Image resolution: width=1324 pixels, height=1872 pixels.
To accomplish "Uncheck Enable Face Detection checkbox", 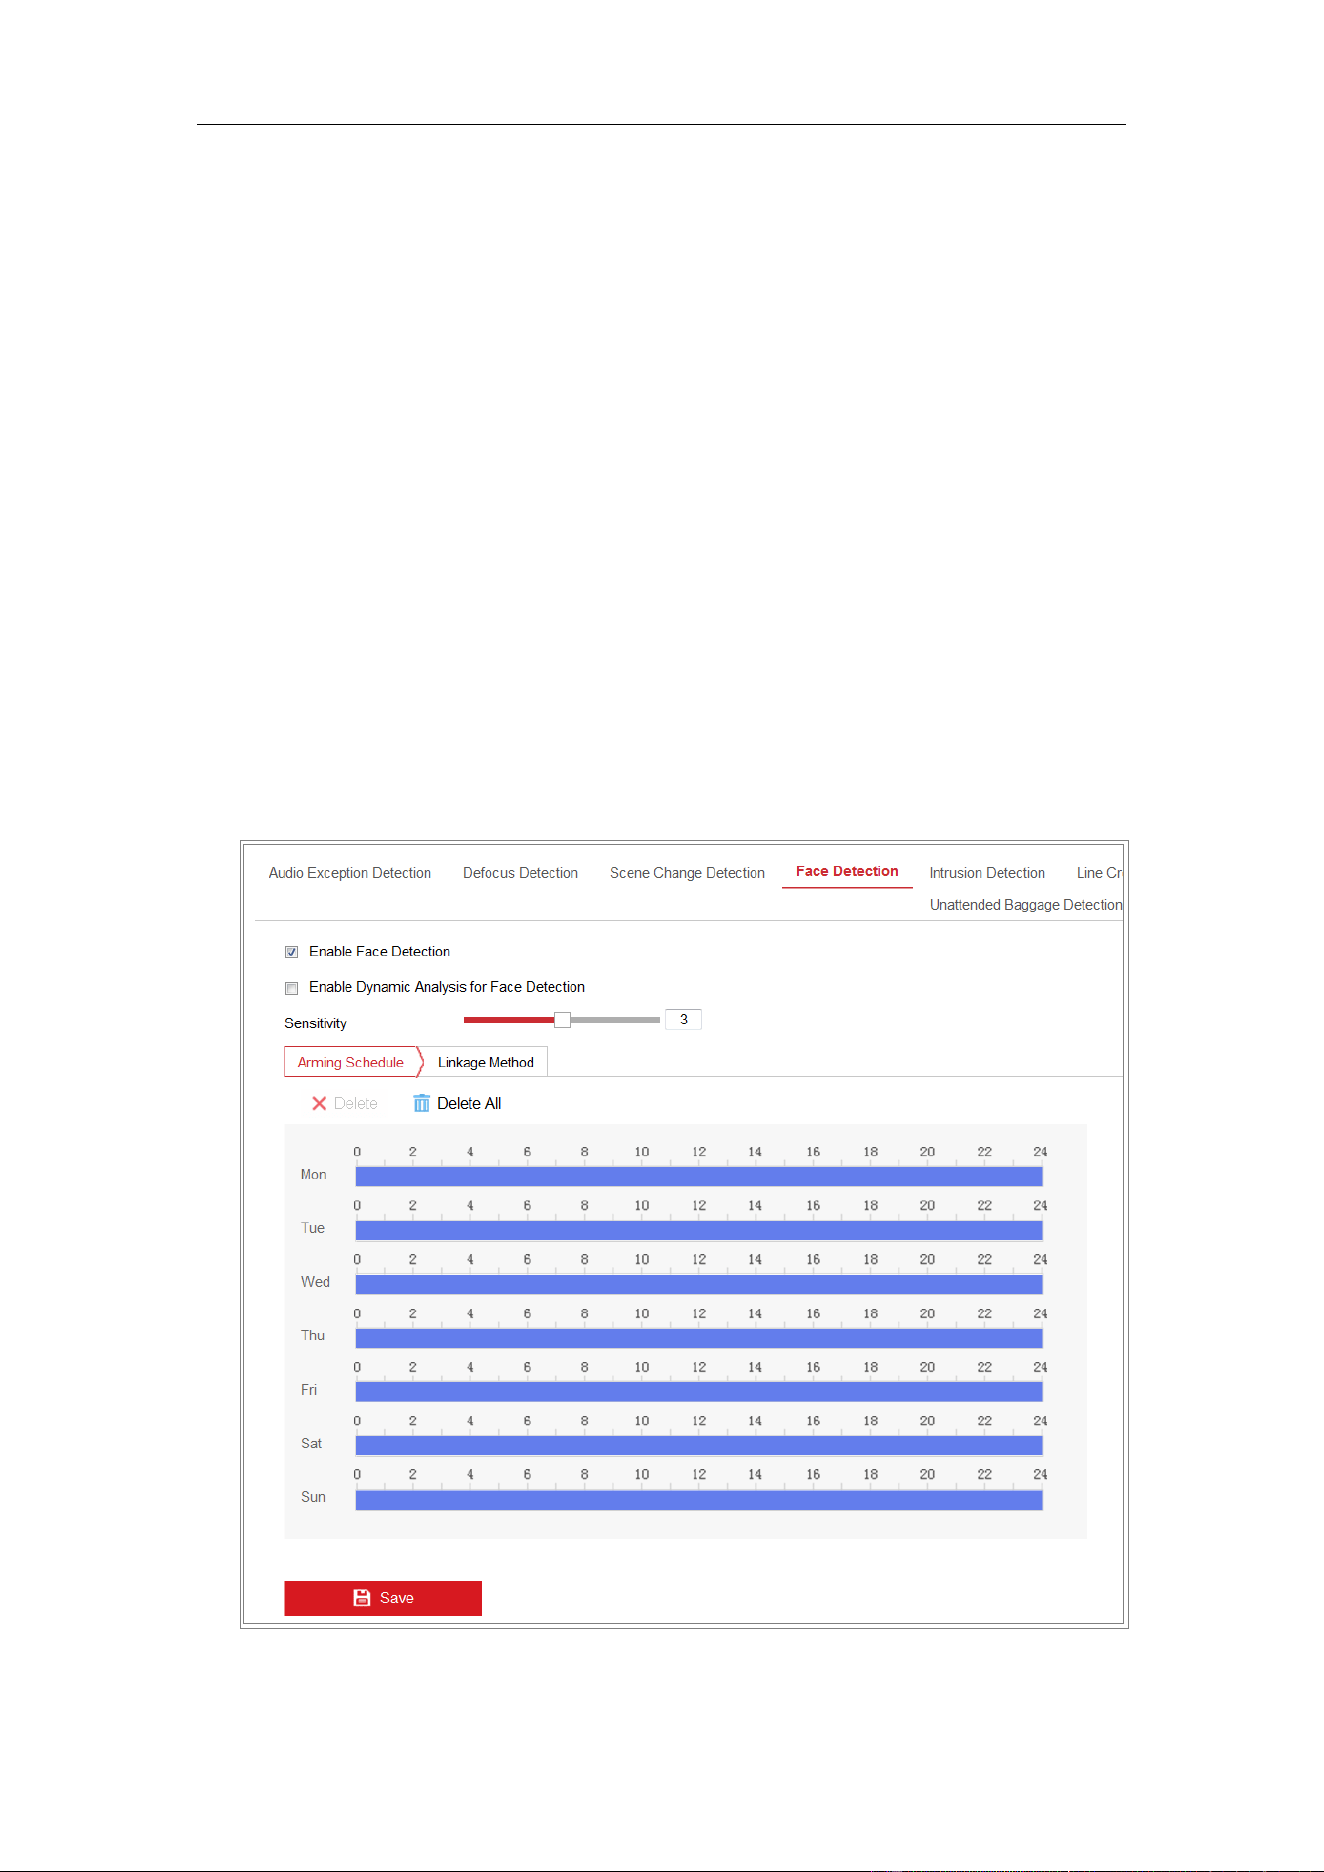I will point(291,952).
